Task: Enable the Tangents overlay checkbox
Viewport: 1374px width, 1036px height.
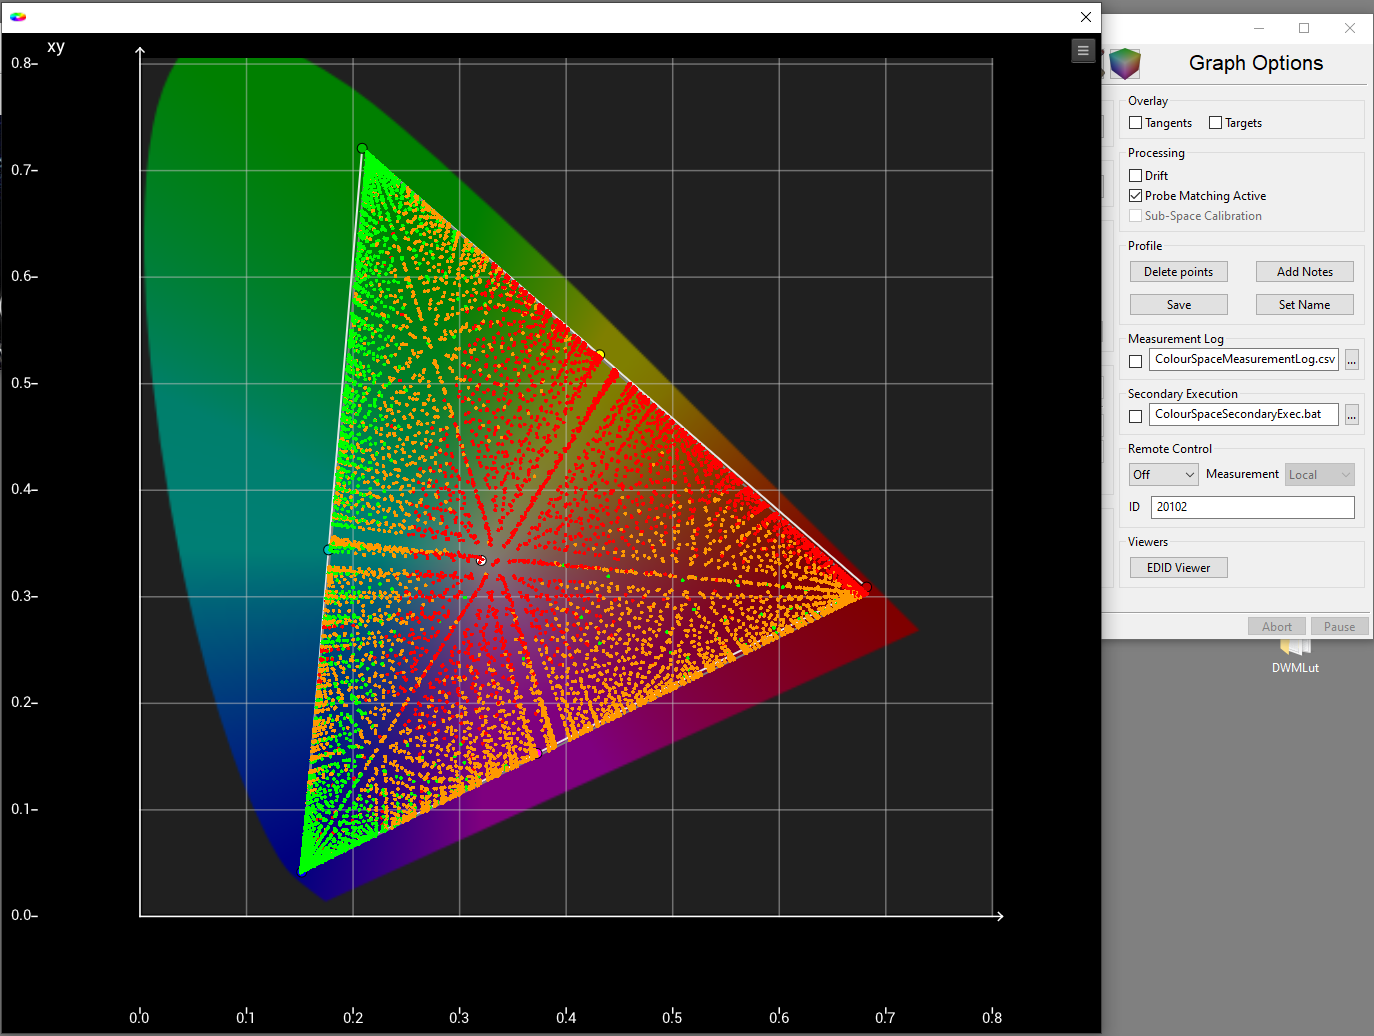Action: [x=1135, y=123]
